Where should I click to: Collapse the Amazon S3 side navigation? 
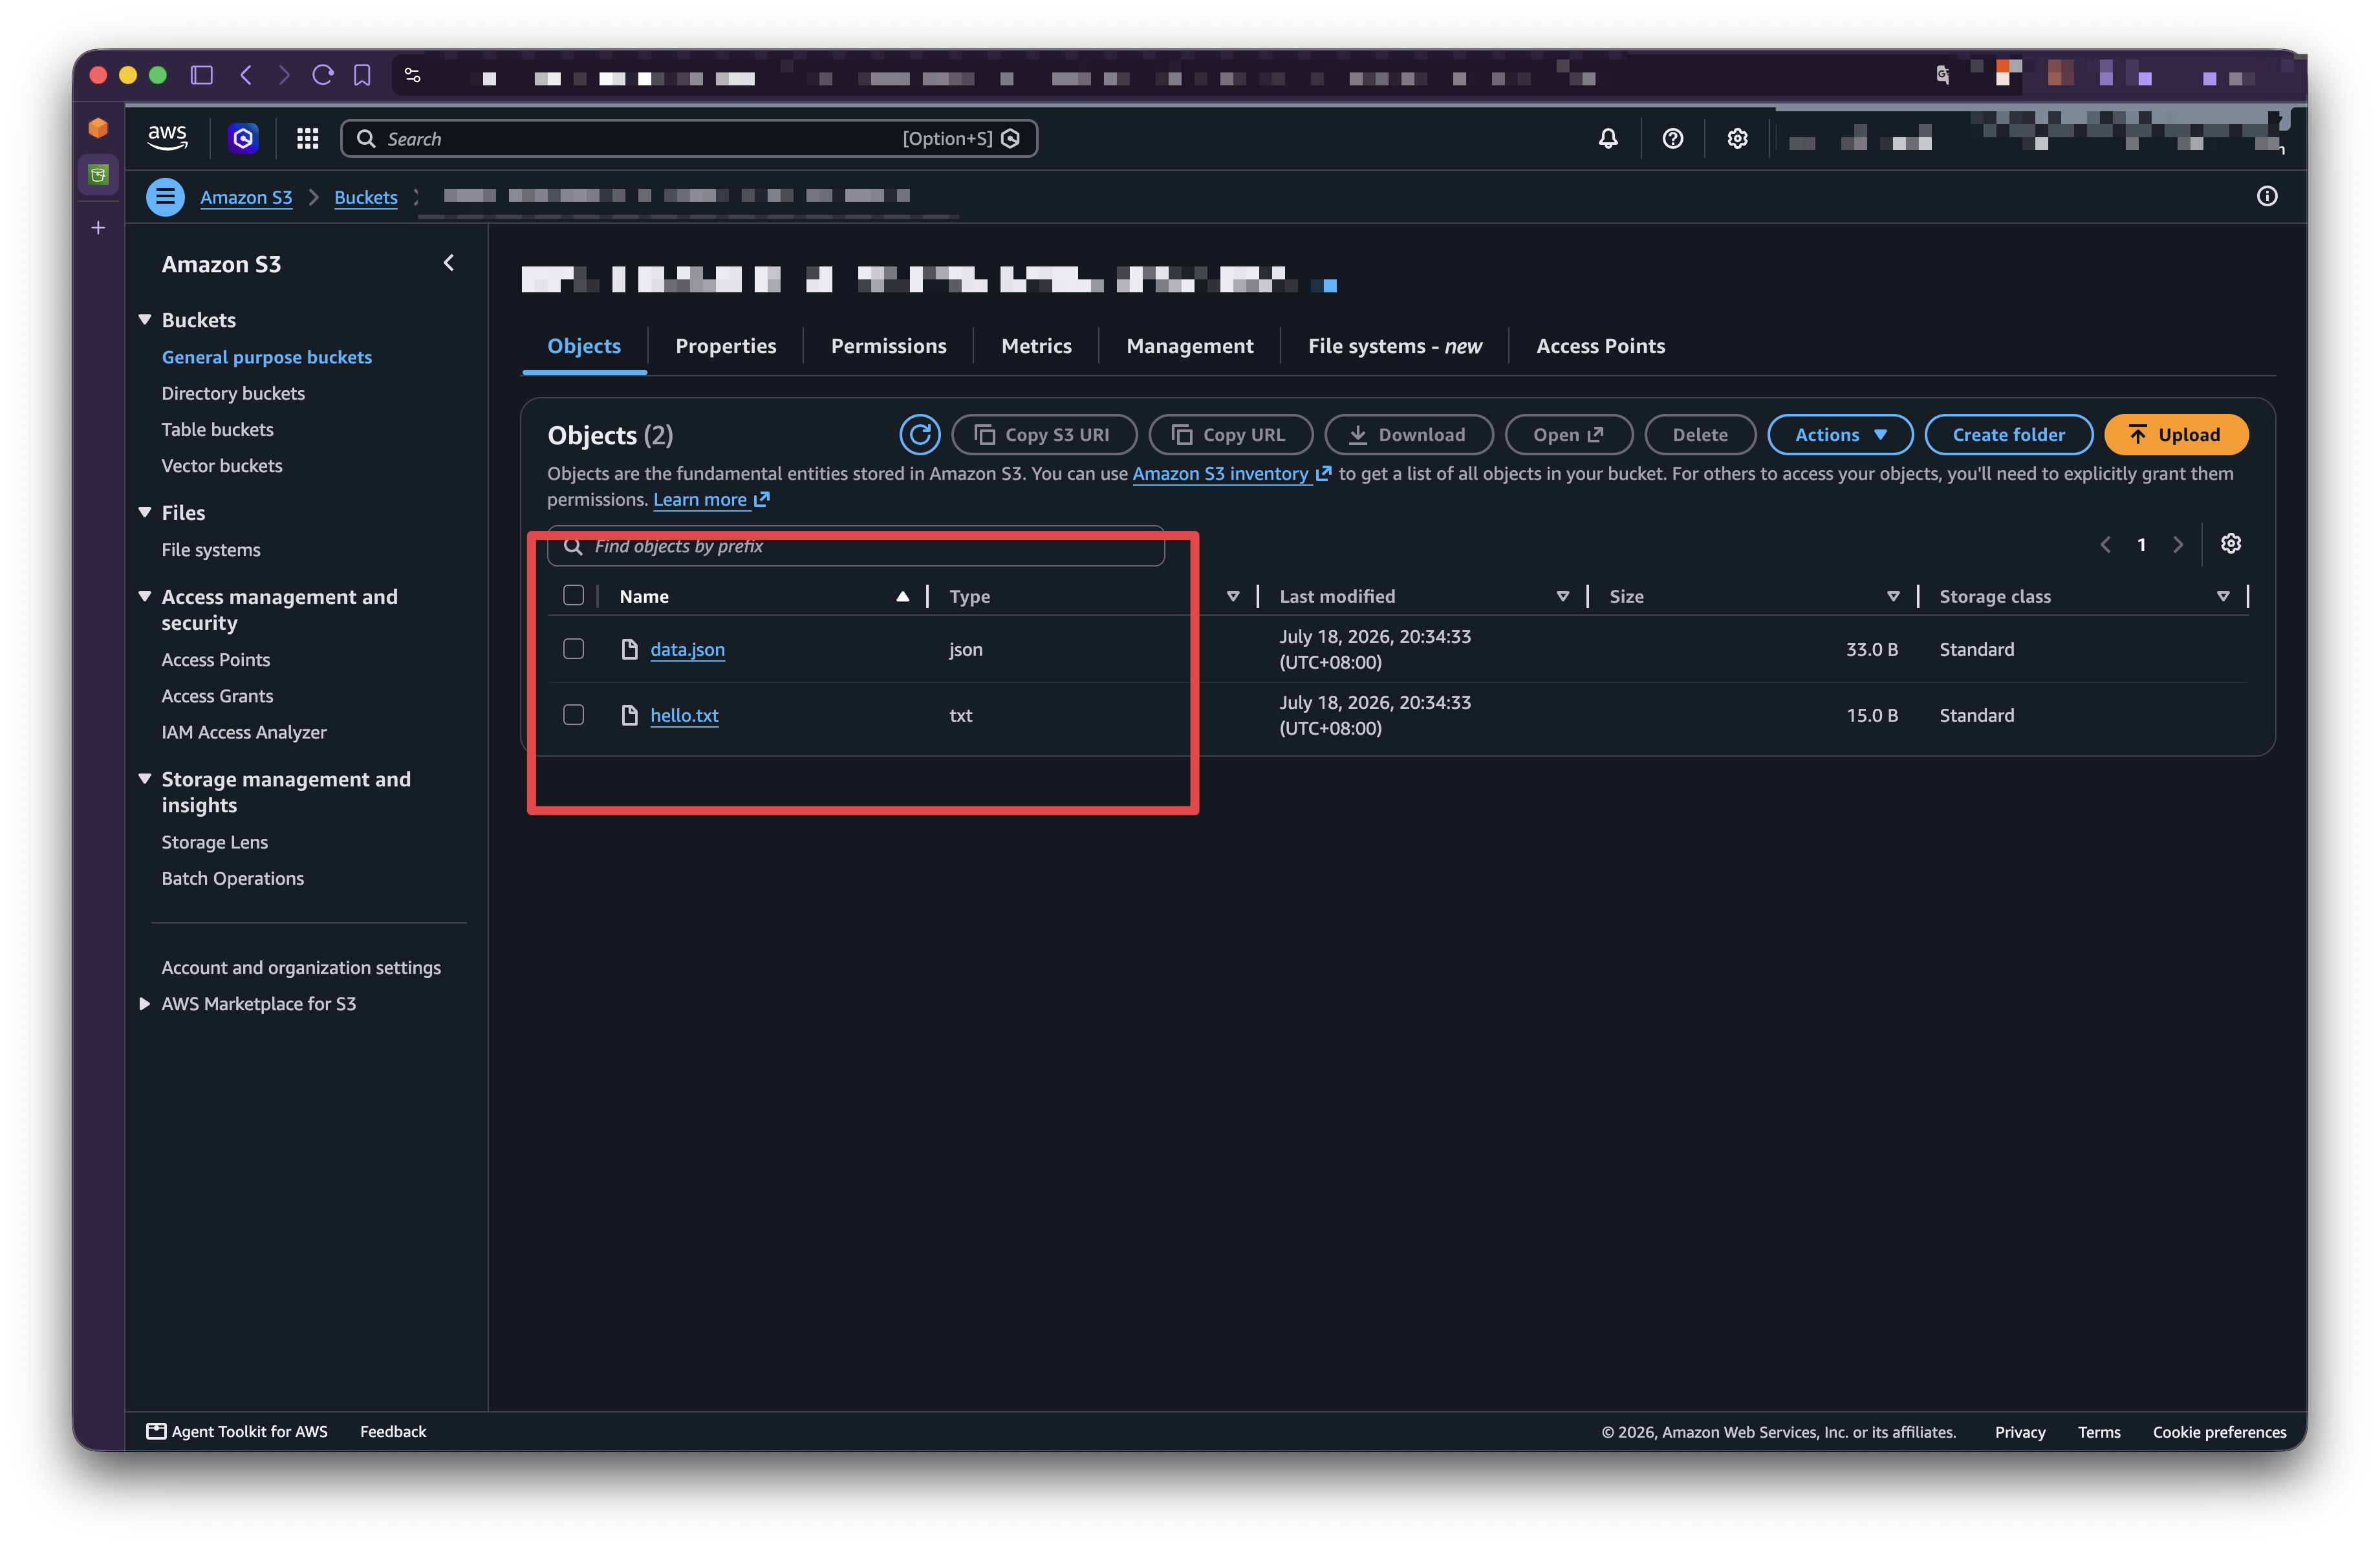tap(449, 263)
